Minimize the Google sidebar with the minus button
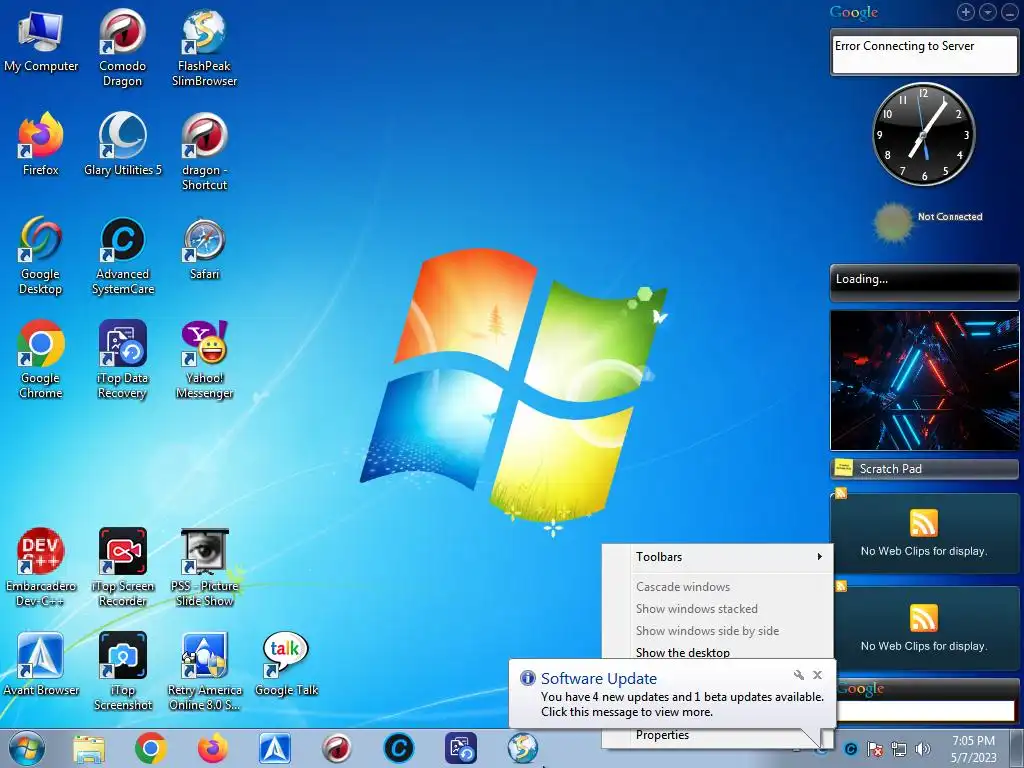 [1010, 12]
